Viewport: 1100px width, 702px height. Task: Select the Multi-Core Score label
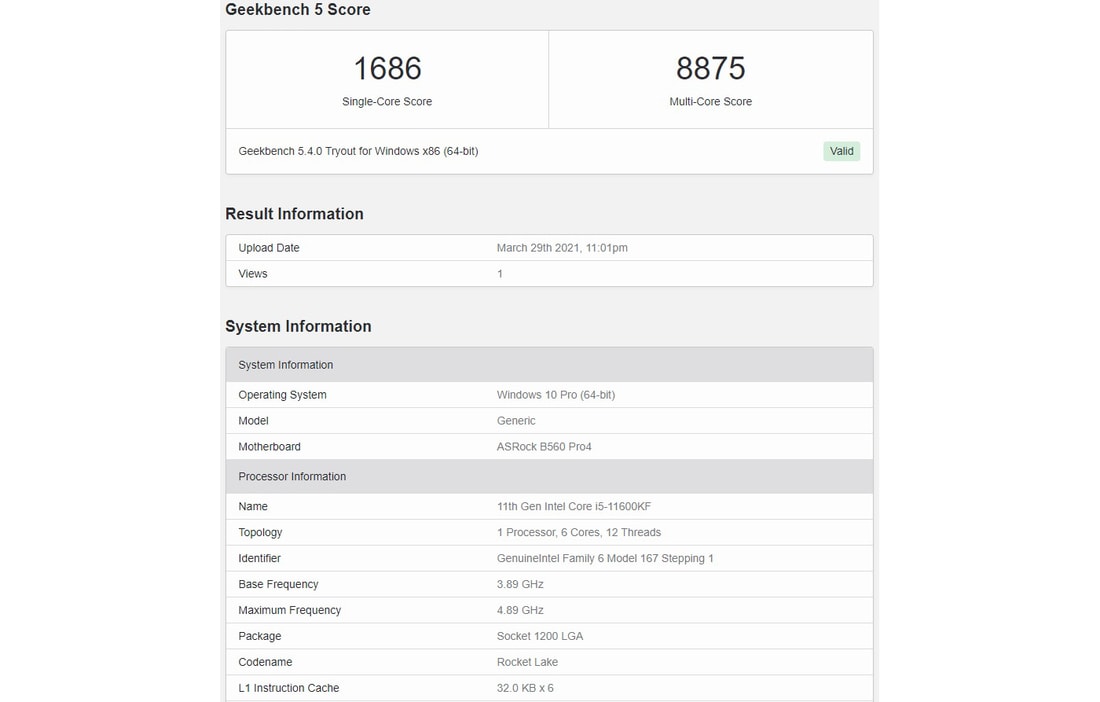point(710,102)
